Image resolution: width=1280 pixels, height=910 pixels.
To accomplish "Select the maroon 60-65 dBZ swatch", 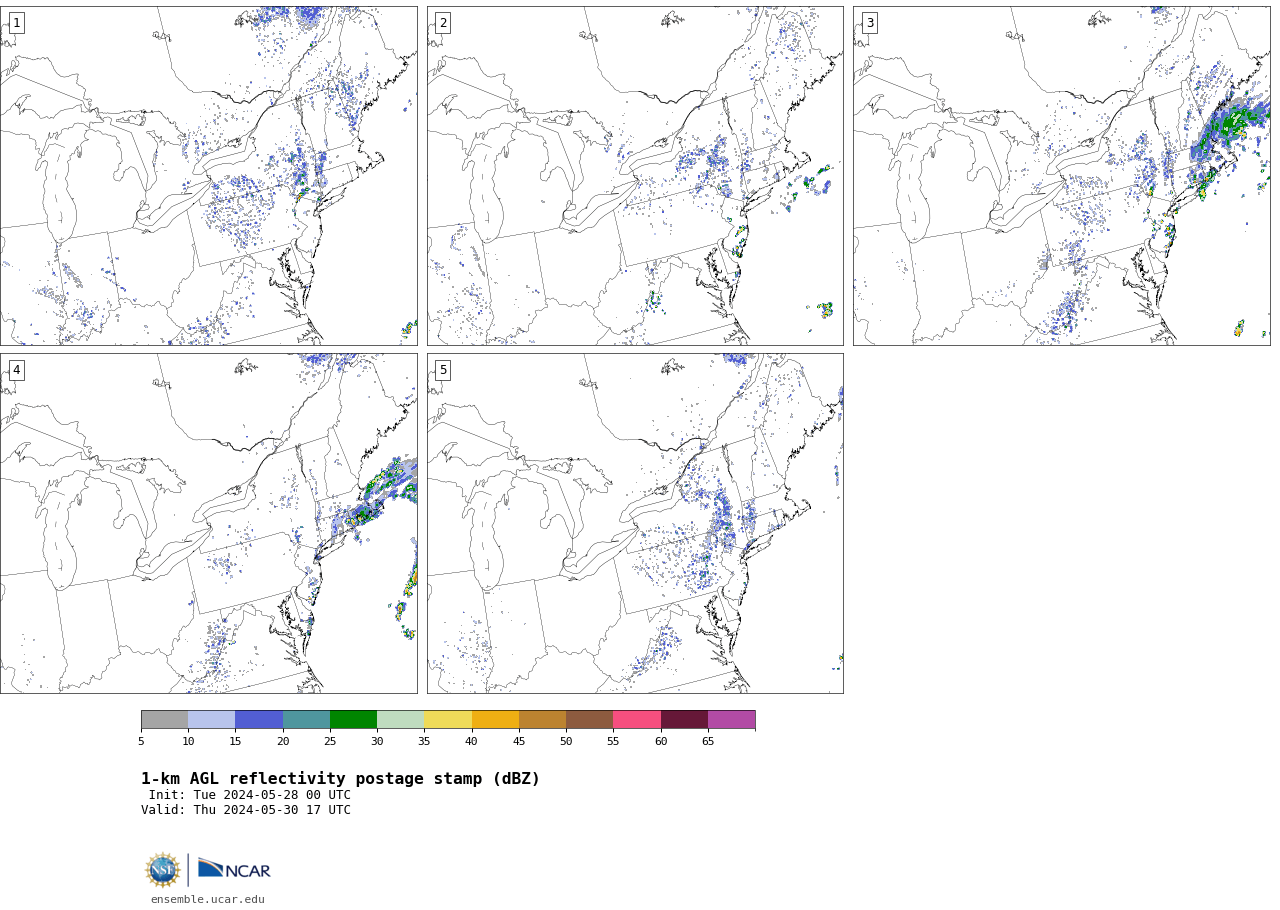I will pyautogui.click(x=684, y=720).
